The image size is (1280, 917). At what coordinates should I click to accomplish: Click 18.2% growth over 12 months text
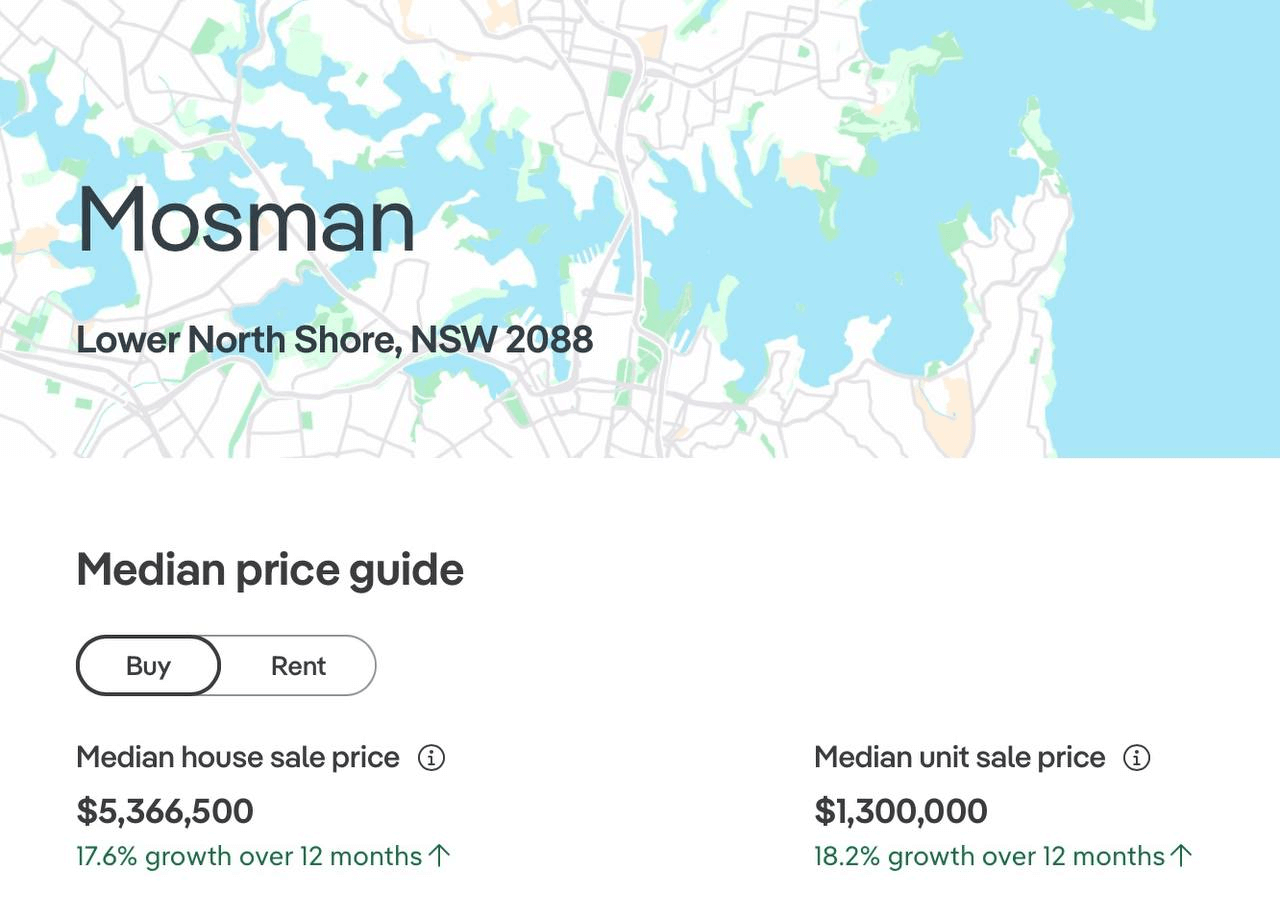(990, 857)
